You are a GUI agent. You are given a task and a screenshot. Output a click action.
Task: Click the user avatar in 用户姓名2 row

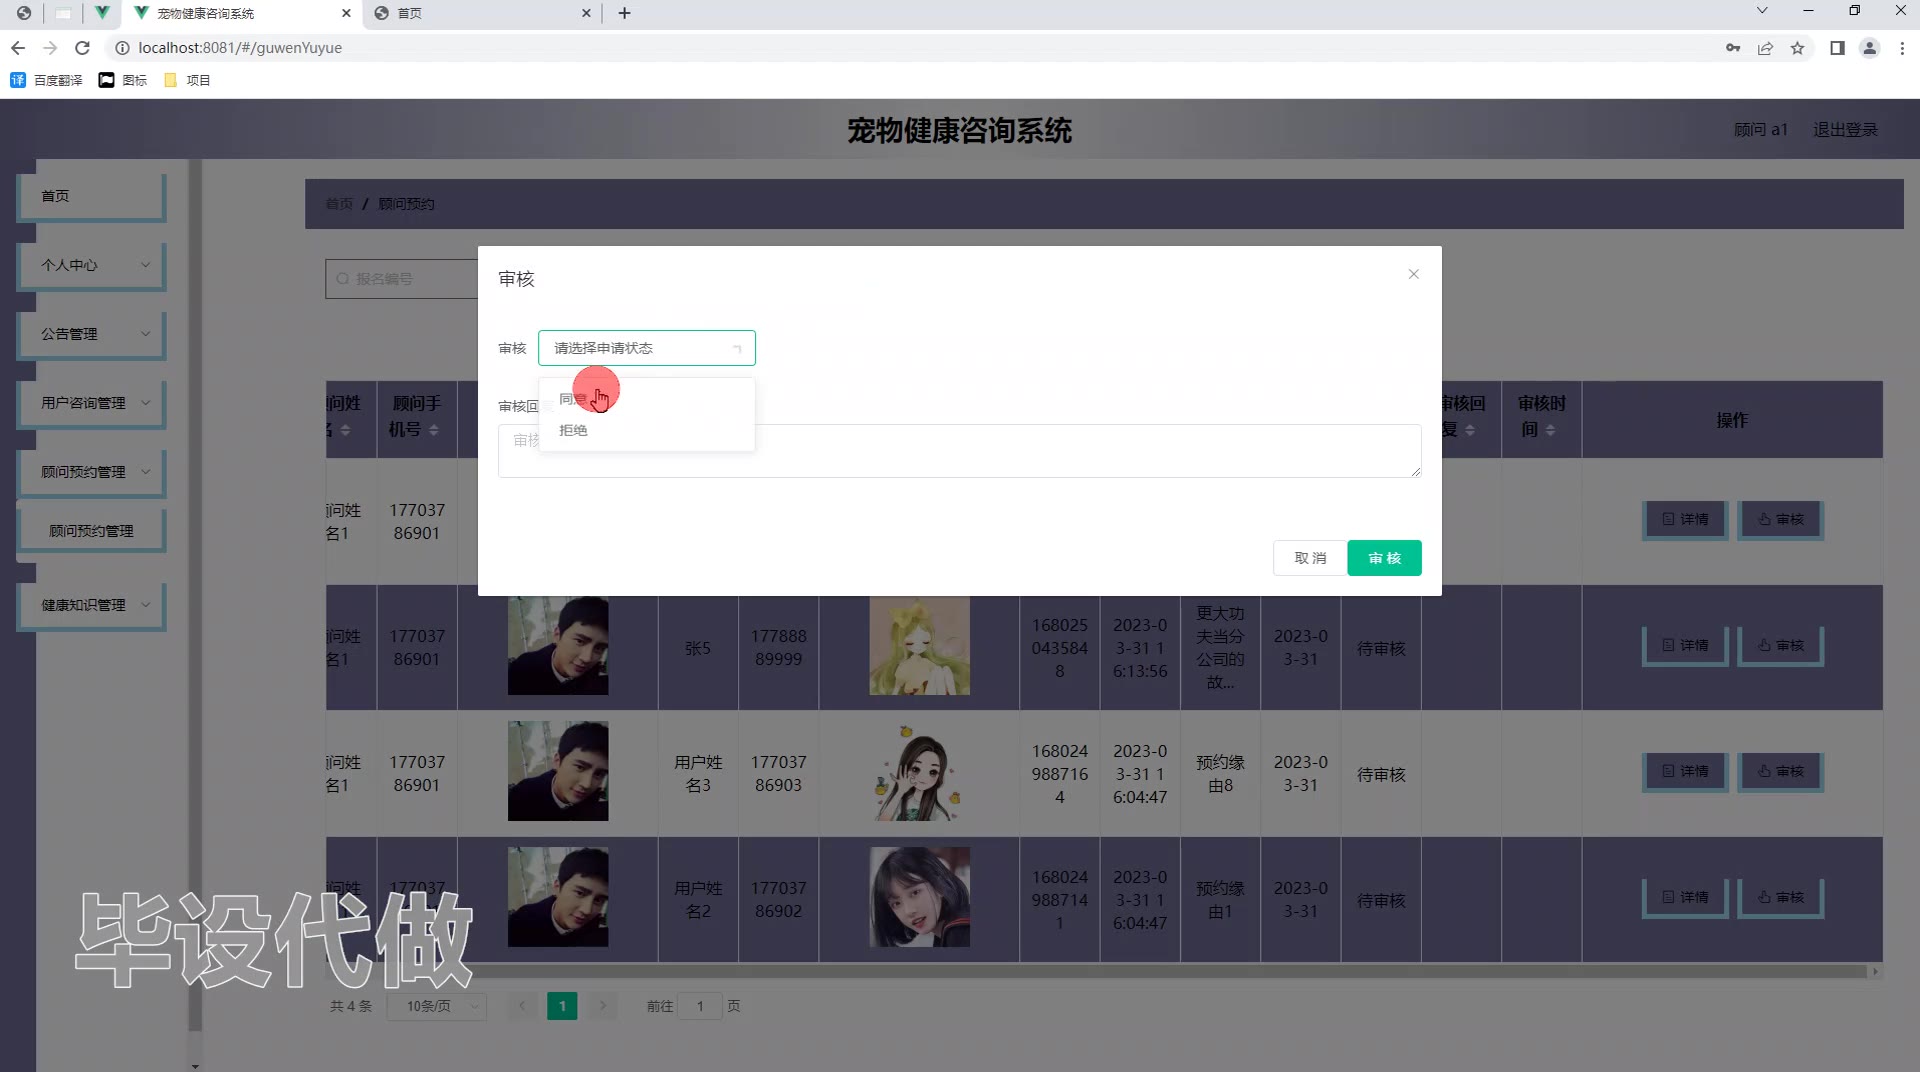pyautogui.click(x=919, y=898)
